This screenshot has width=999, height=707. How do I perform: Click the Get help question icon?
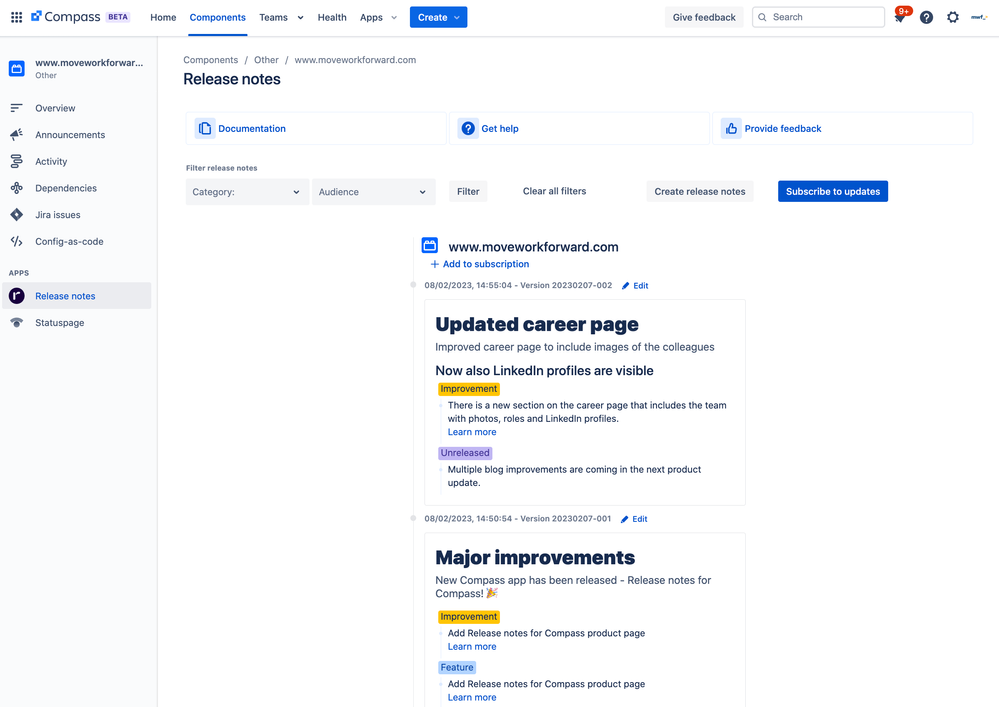(468, 129)
